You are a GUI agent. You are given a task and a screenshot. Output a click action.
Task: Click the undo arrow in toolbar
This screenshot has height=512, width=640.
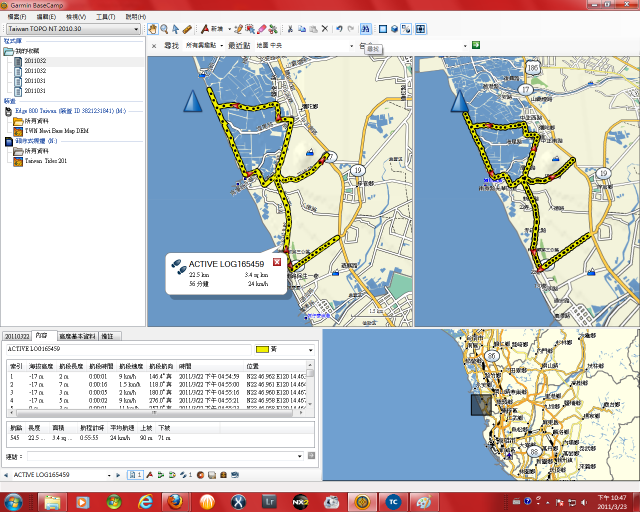click(x=339, y=29)
